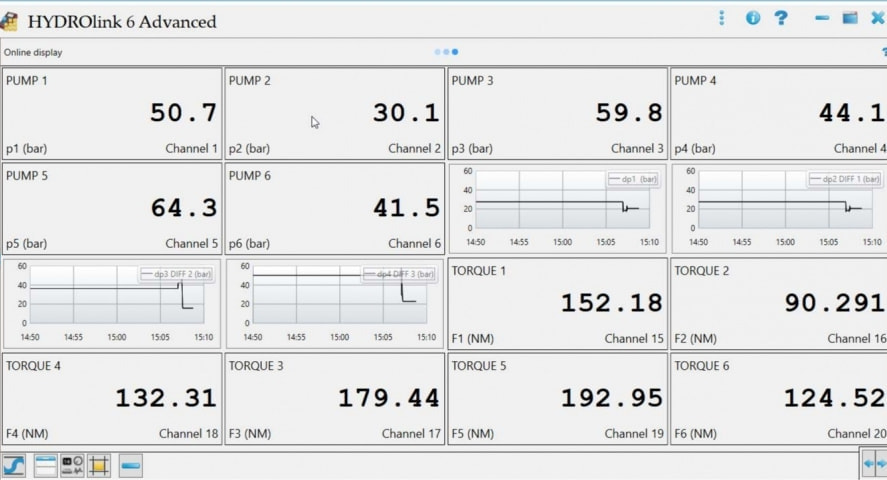Click the curve graph icon in bottom toolbar

pyautogui.click(x=14, y=465)
